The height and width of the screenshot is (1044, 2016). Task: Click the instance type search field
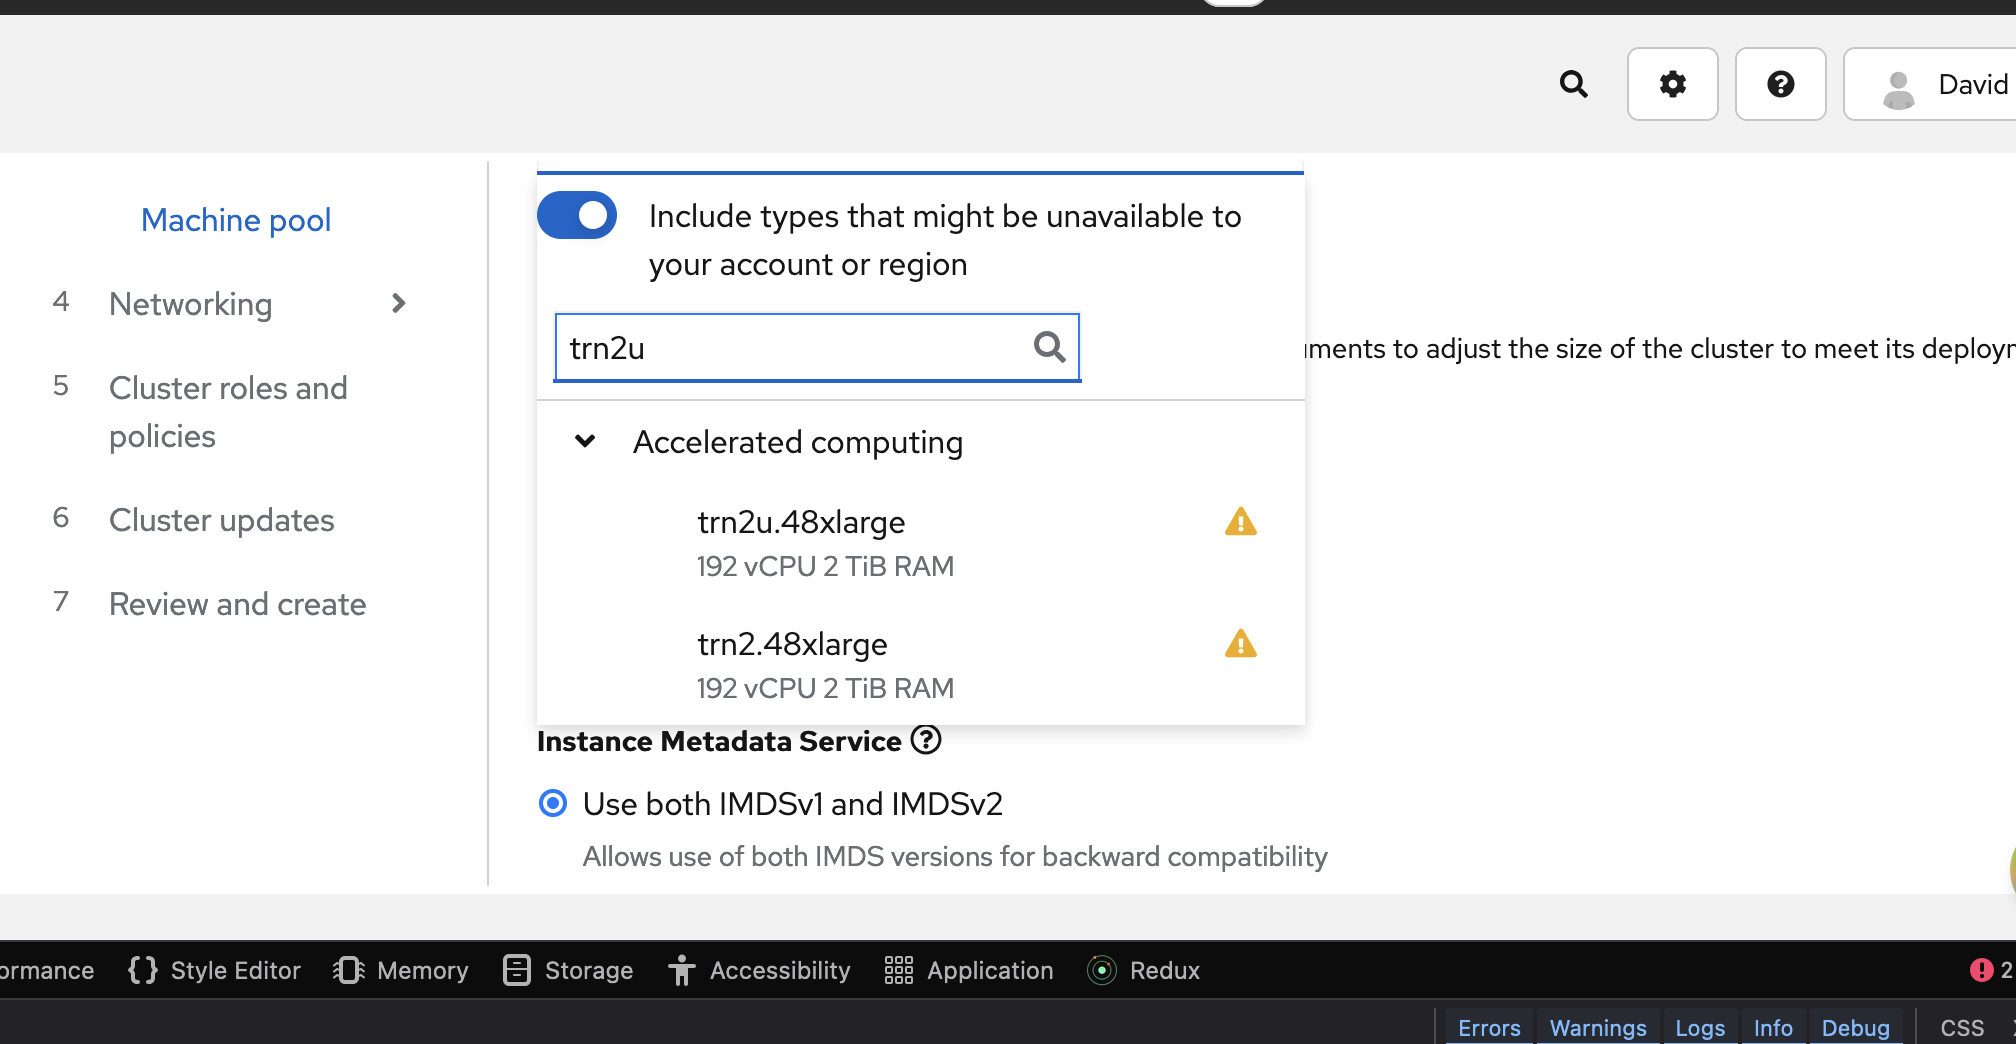point(790,348)
